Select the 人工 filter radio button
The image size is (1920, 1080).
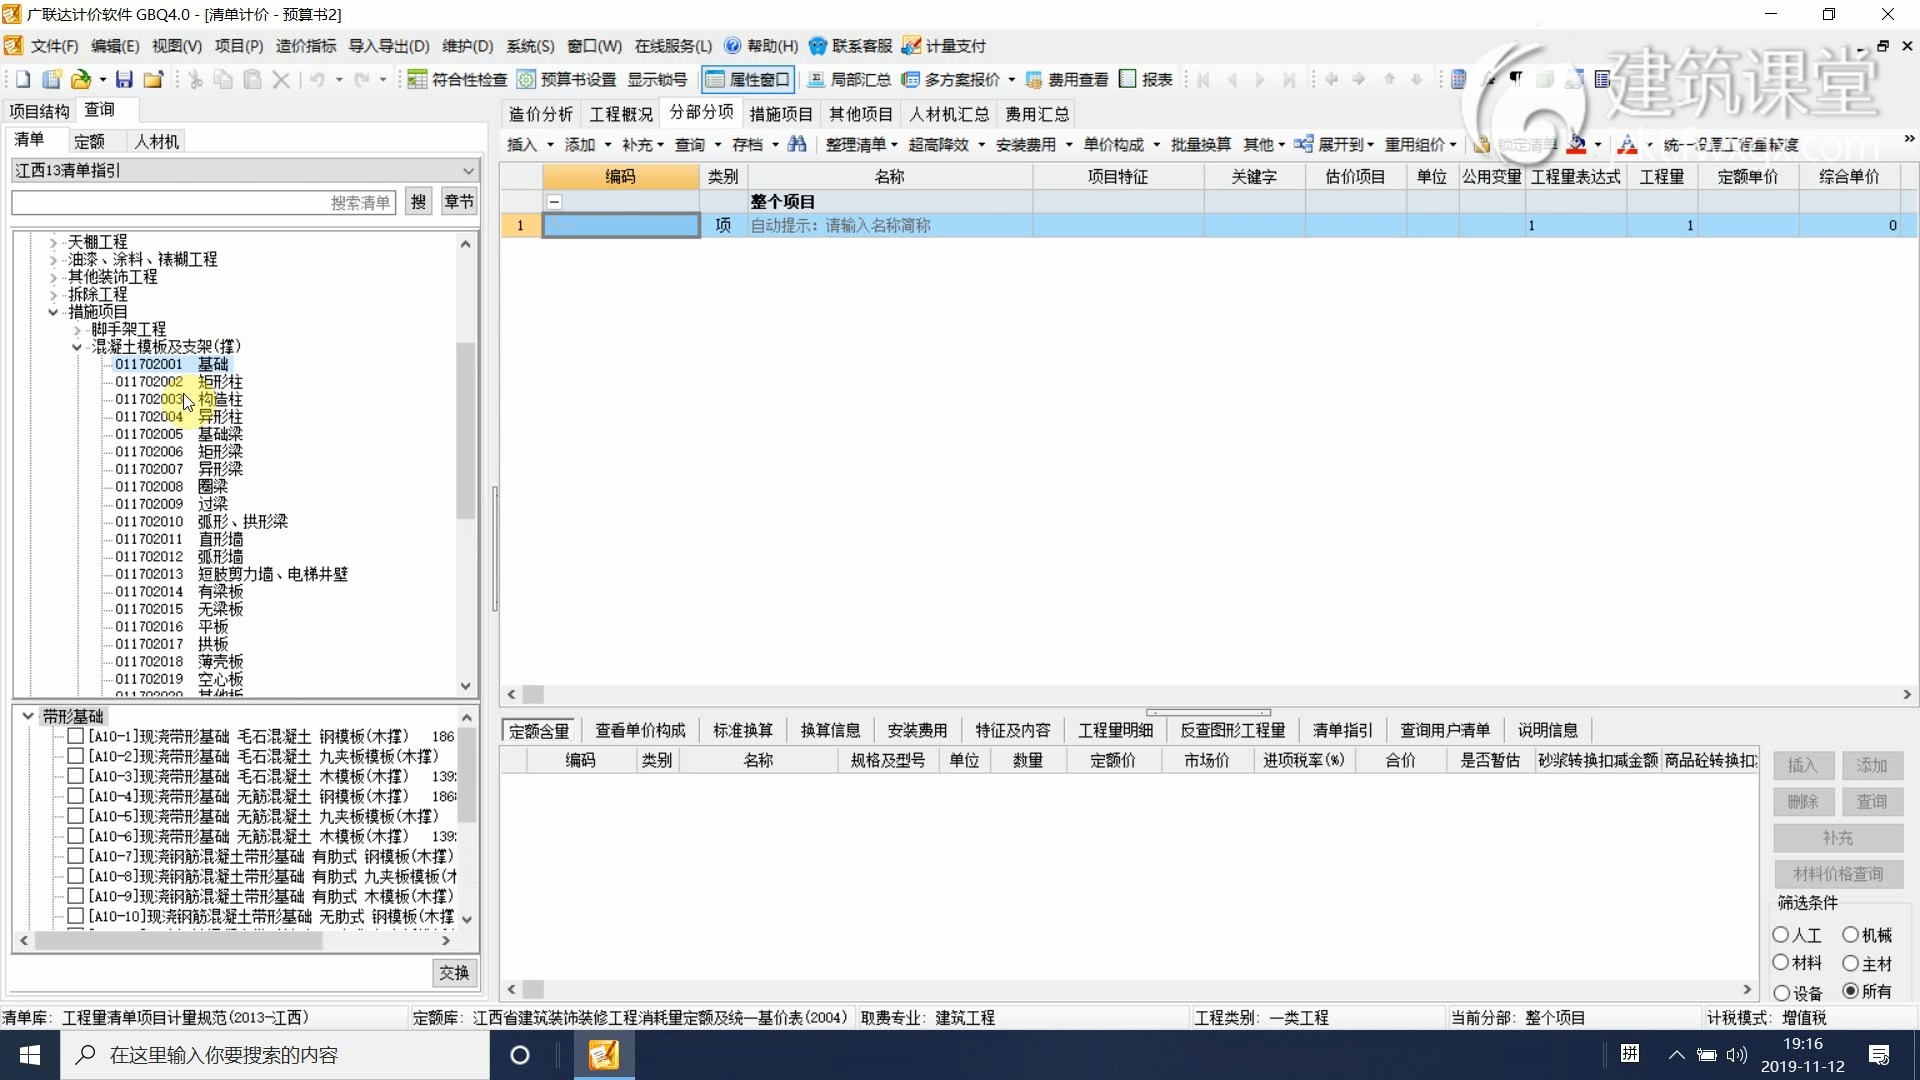point(1783,934)
